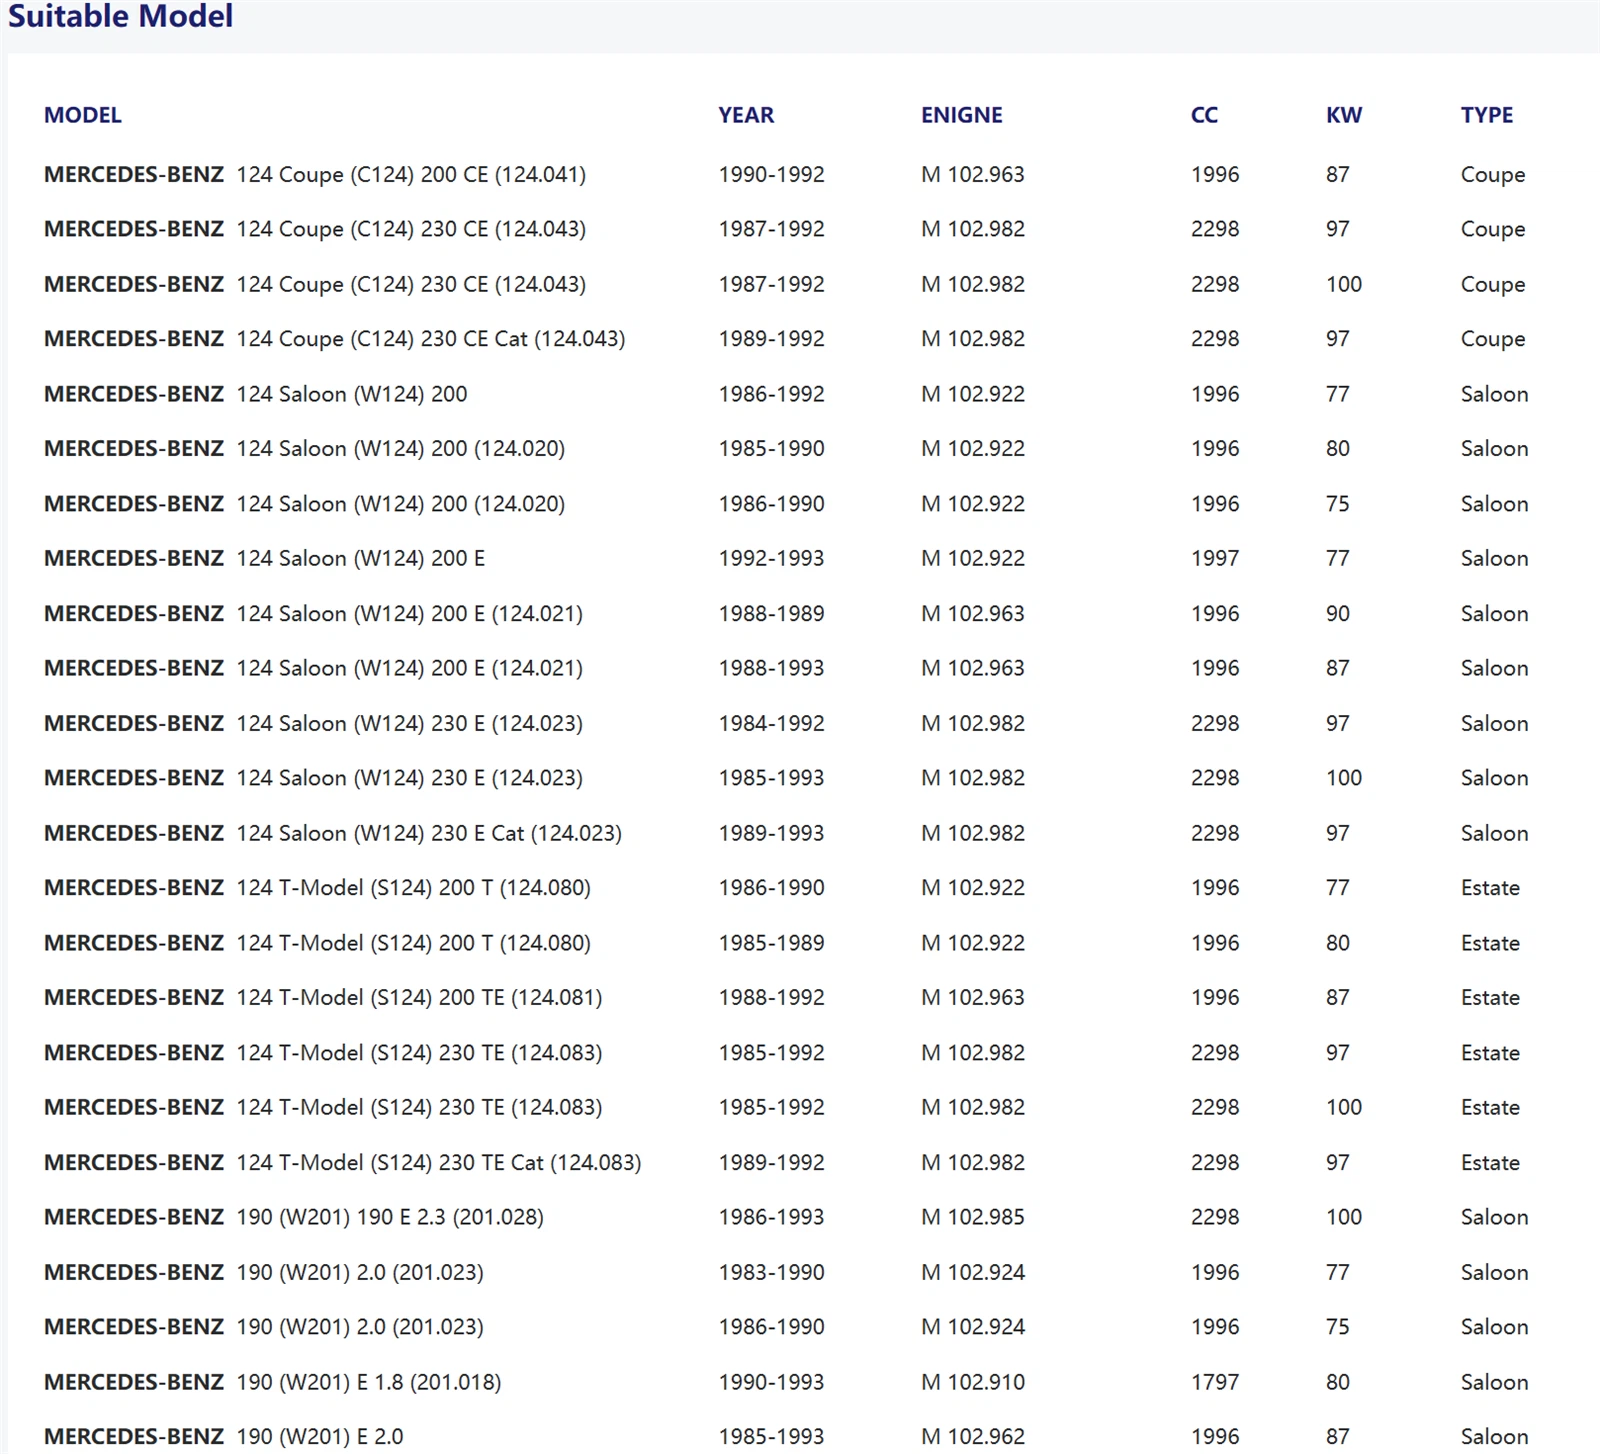The width and height of the screenshot is (1600, 1454).
Task: Click the year range 1988-1992
Action: tap(771, 997)
